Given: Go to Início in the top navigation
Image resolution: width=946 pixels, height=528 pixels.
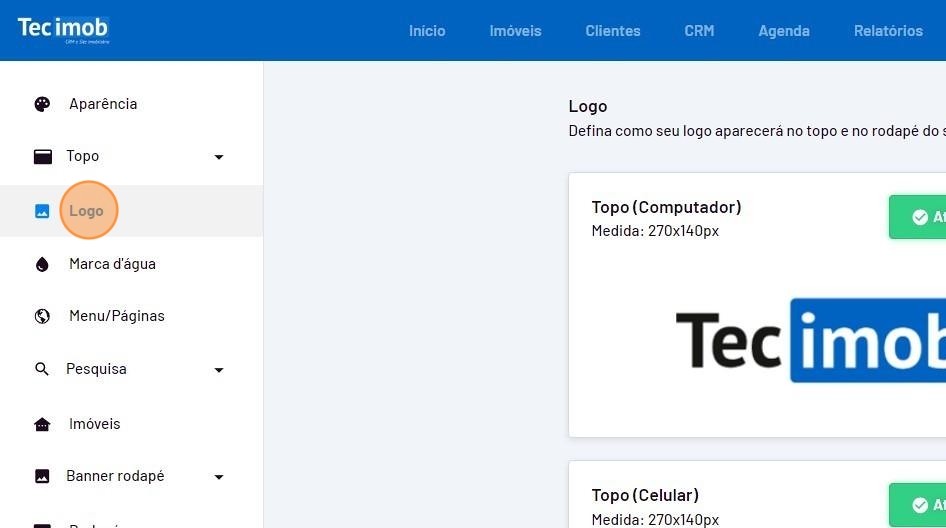Looking at the screenshot, I should 427,31.
